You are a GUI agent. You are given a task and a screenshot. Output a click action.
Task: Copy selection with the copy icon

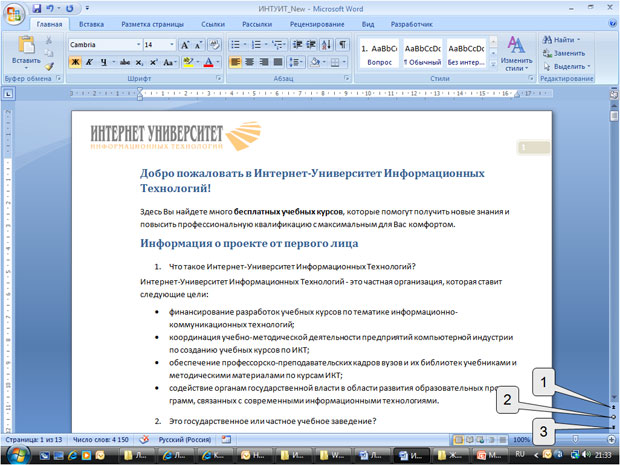click(x=49, y=53)
